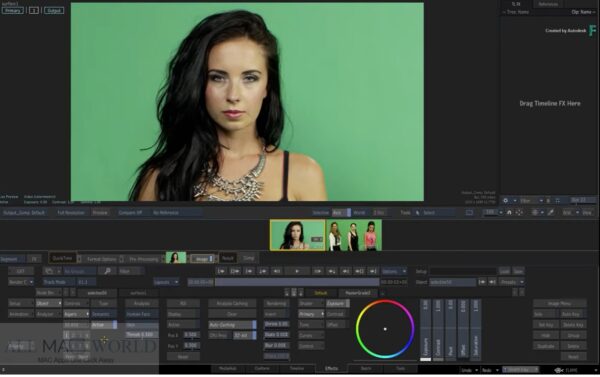Click the magnifier search icon
The image size is (600, 377).
pyautogui.click(x=107, y=271)
